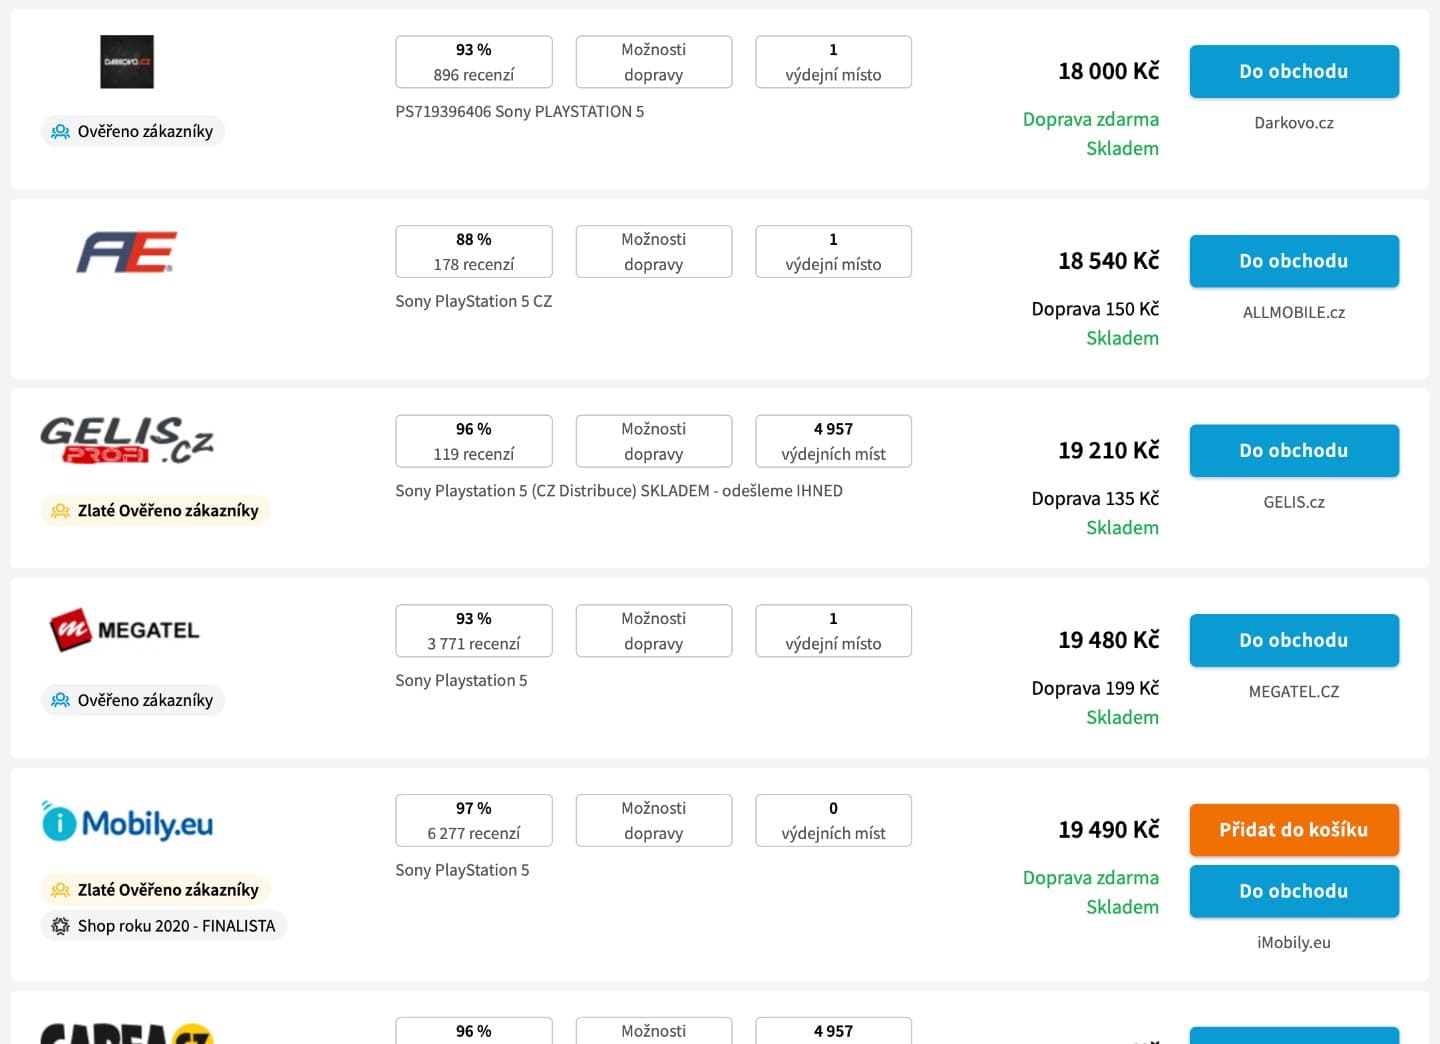Go to iMobily.eu via Do obchodu
The height and width of the screenshot is (1044, 1440).
click(x=1294, y=891)
